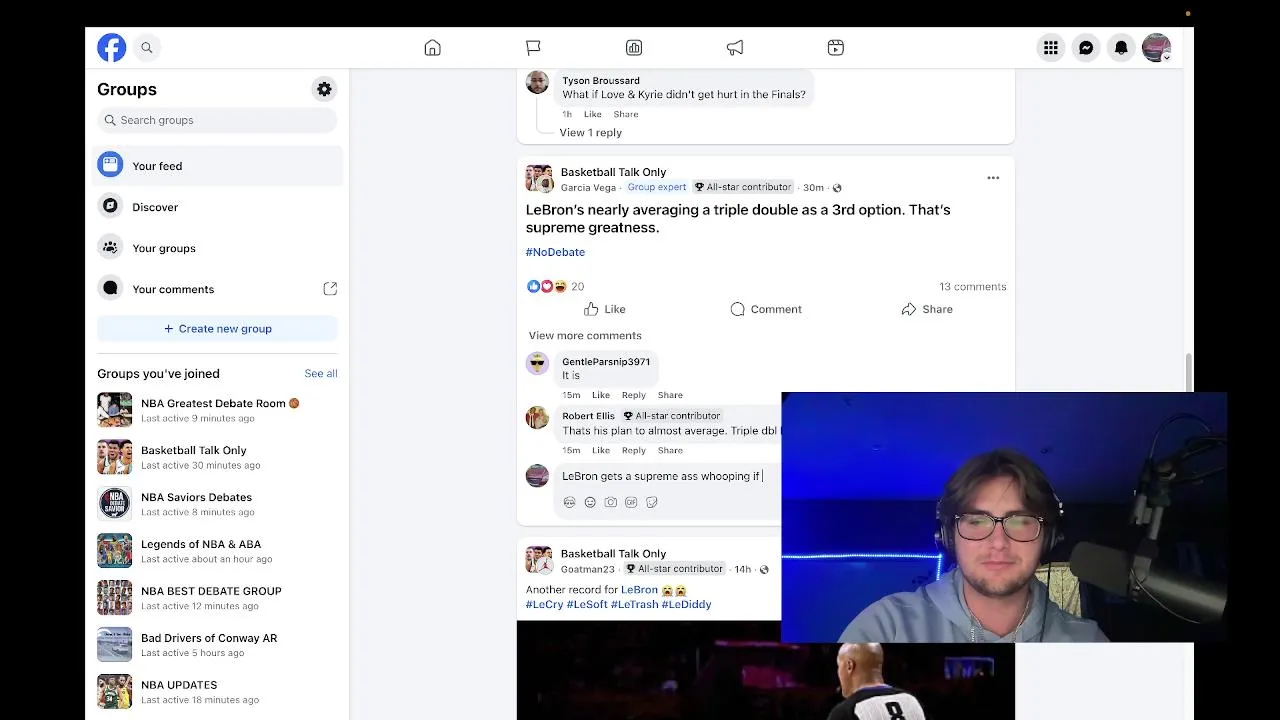Expand View more comments
This screenshot has height=720, width=1280.
[585, 335]
